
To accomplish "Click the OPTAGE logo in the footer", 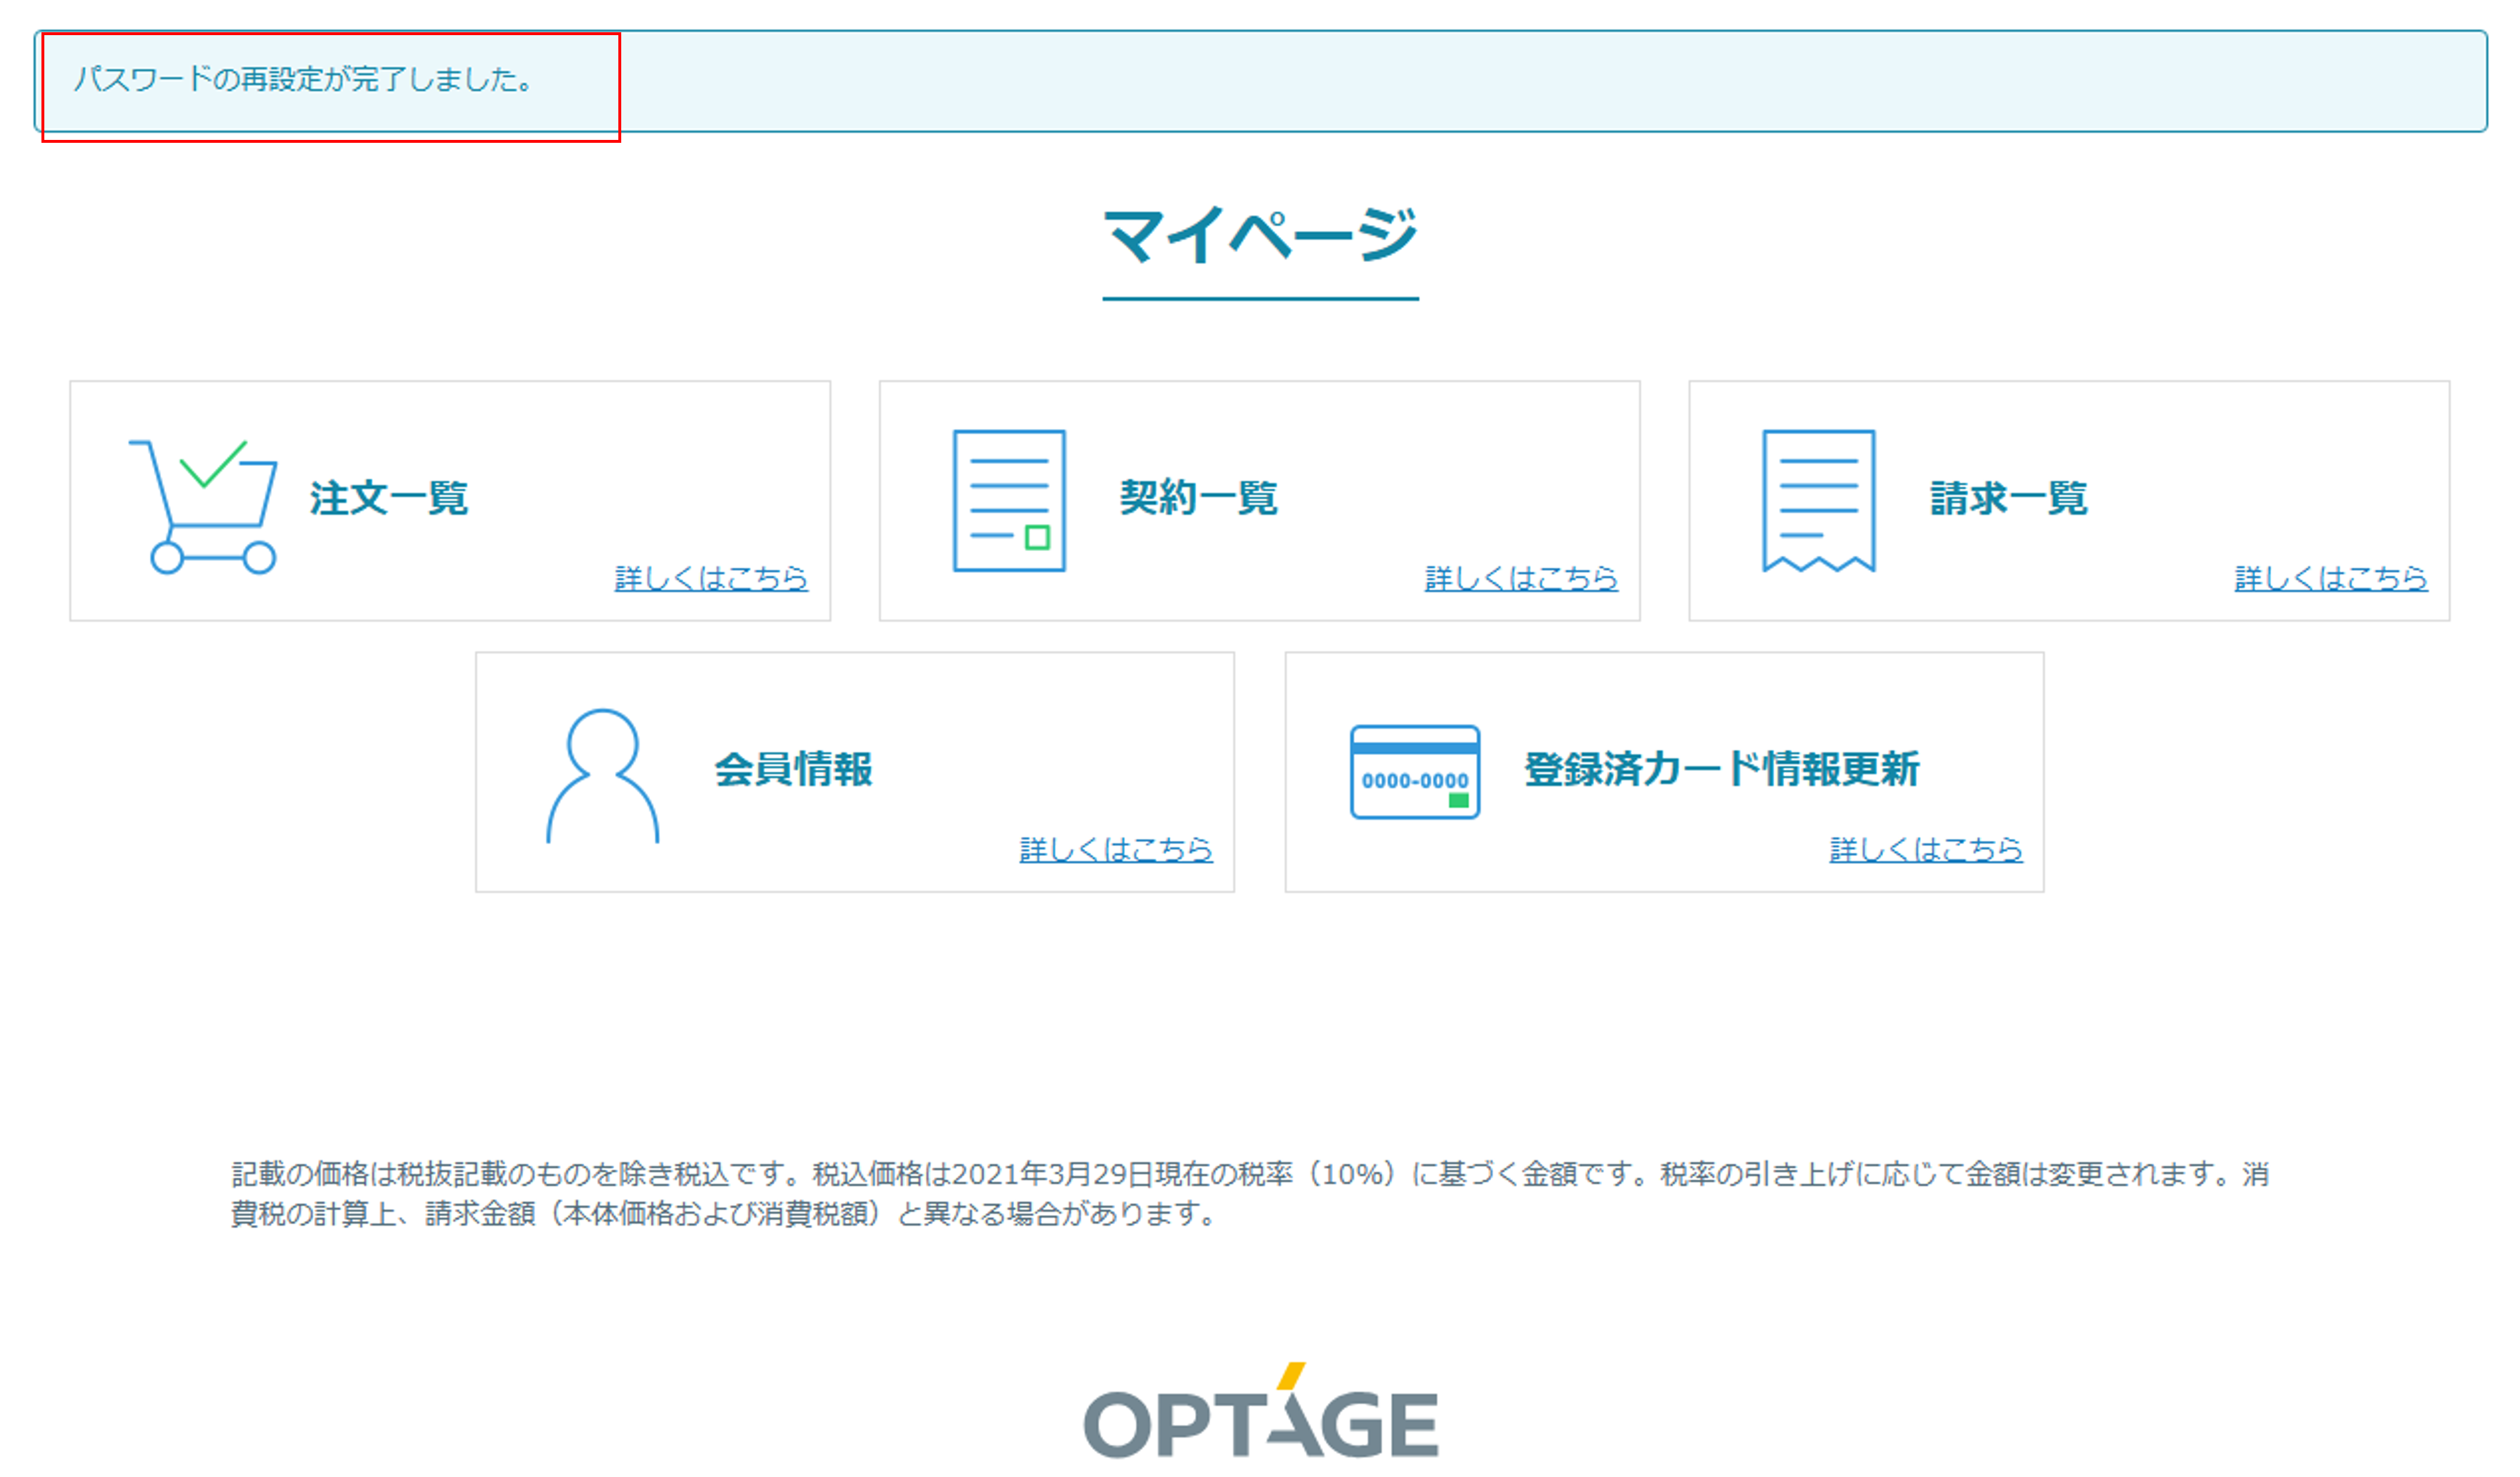I will [1260, 1410].
